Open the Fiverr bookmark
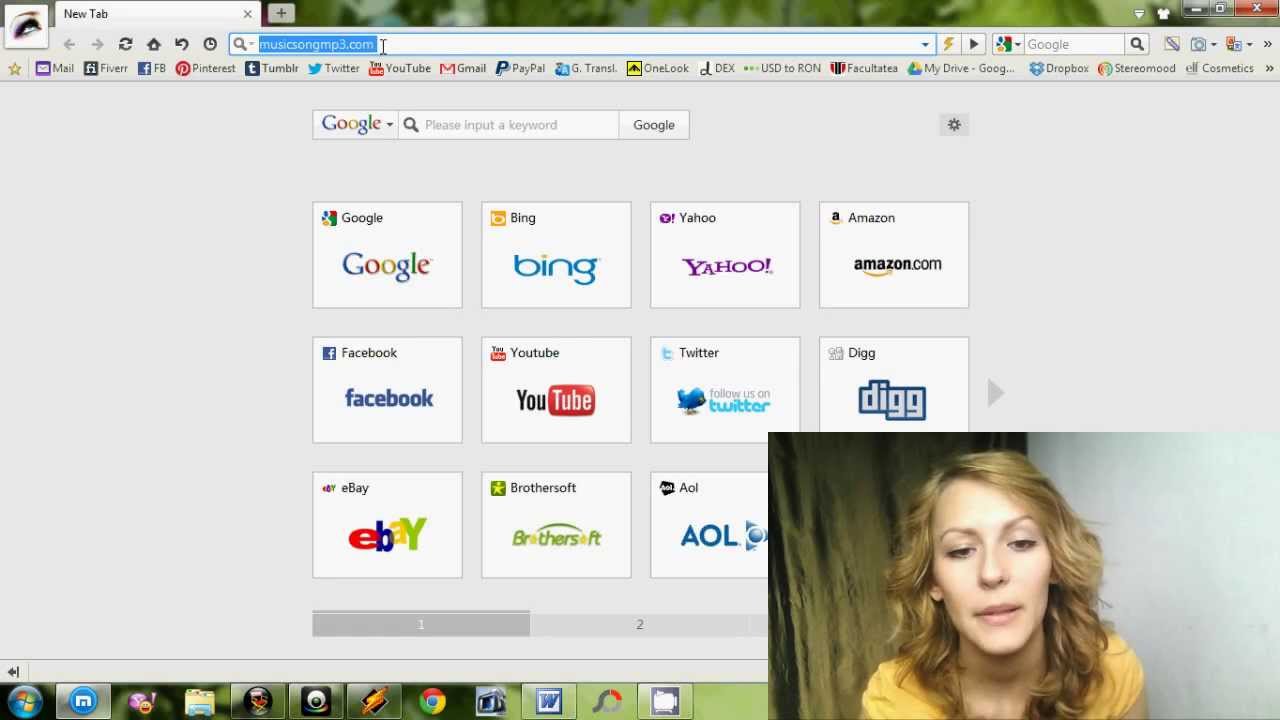Screen dimensions: 1280x720 pos(106,68)
